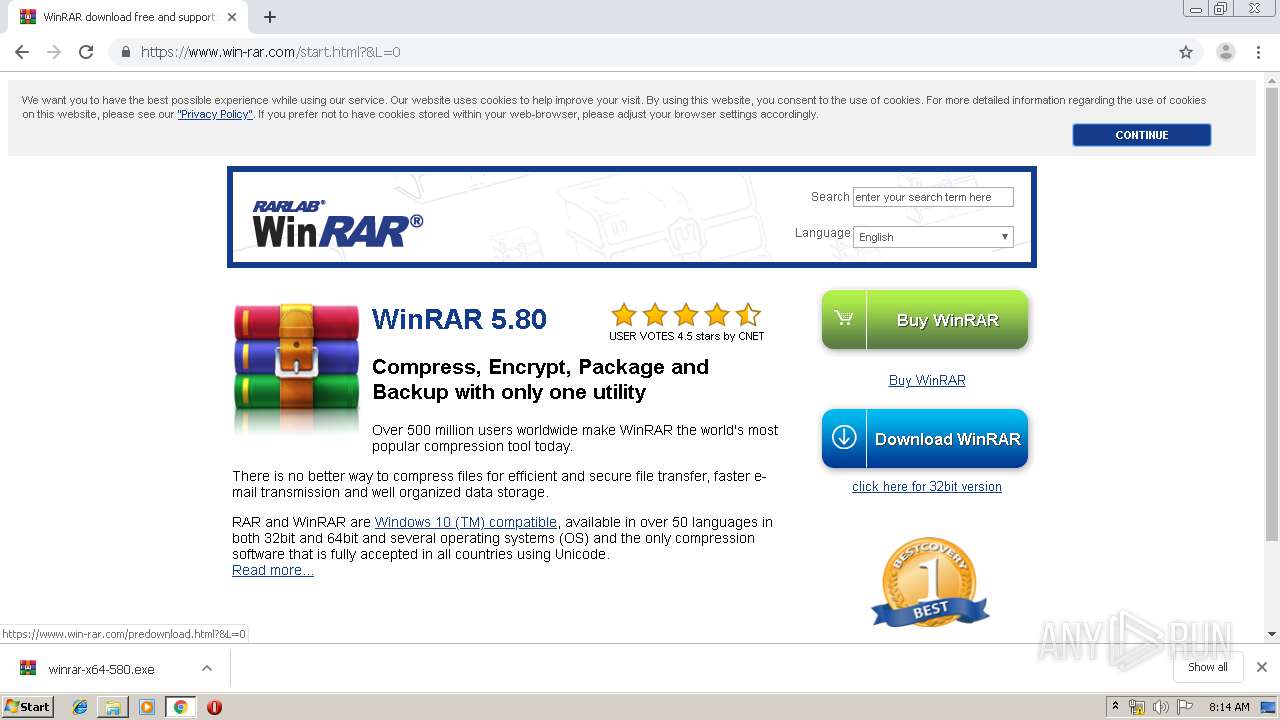This screenshot has height=720, width=1280.
Task: Expand options chevron for winrar-x64-580.exe download
Action: point(206,668)
